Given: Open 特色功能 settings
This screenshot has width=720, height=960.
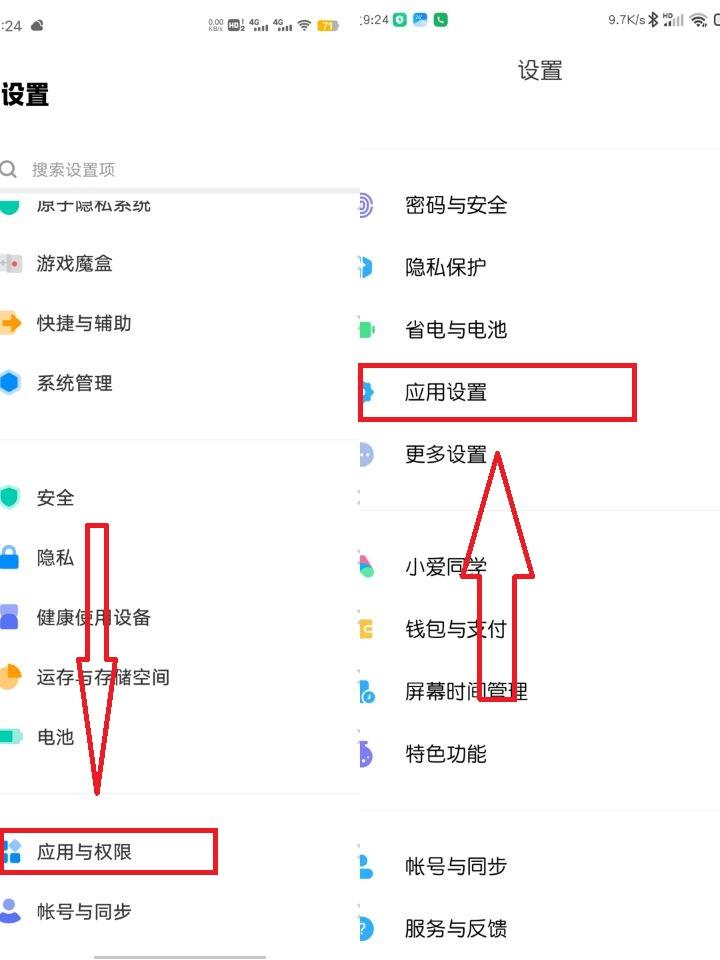Looking at the screenshot, I should coord(446,753).
